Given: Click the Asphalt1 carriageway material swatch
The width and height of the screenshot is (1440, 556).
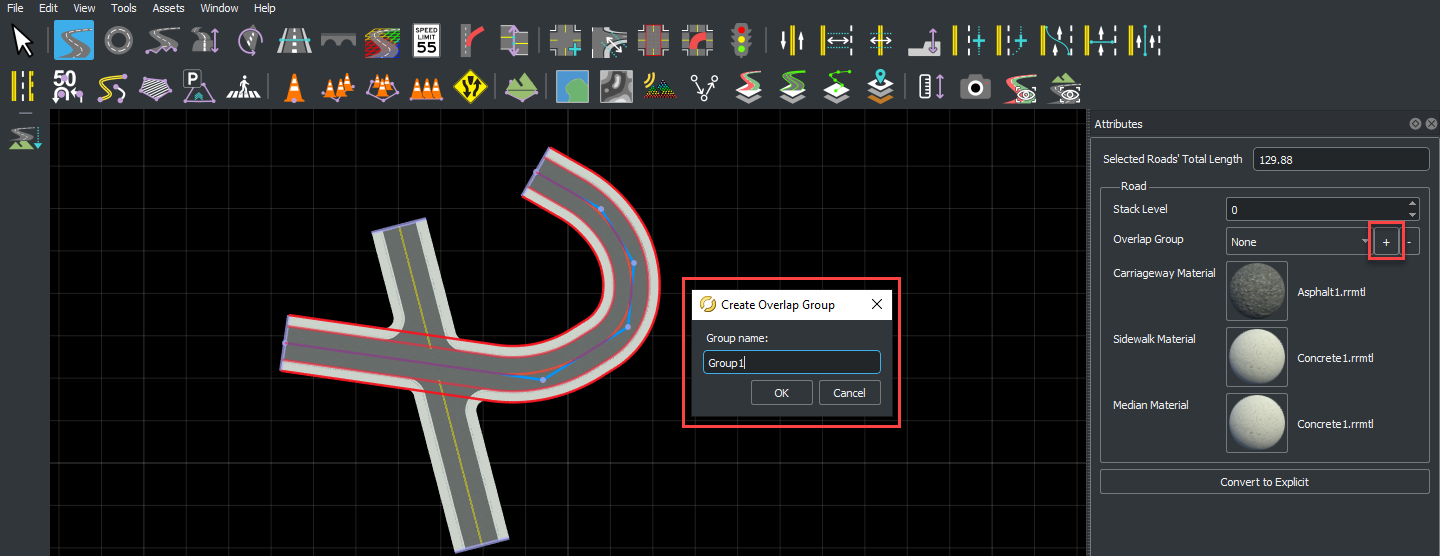Looking at the screenshot, I should click(x=1257, y=292).
